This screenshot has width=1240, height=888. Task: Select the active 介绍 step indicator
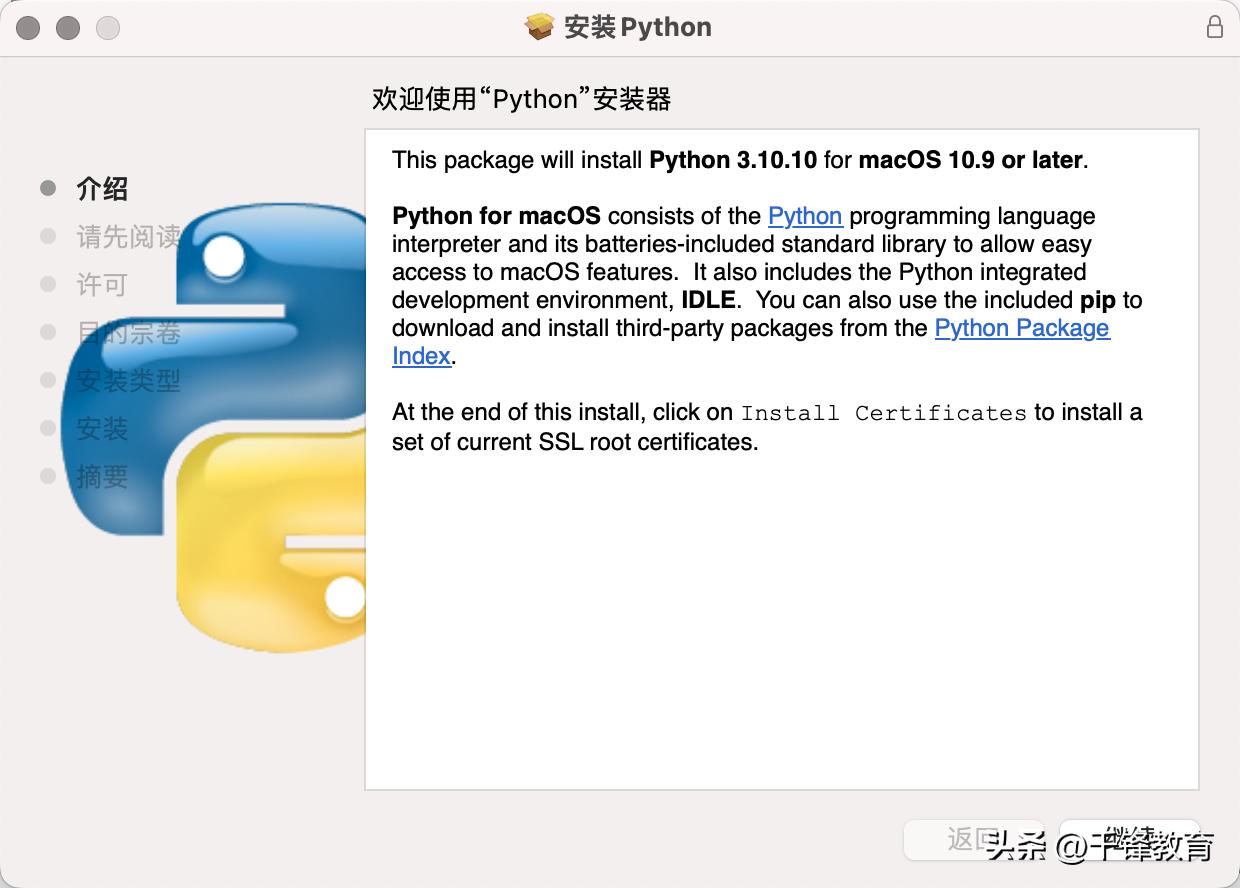point(99,188)
